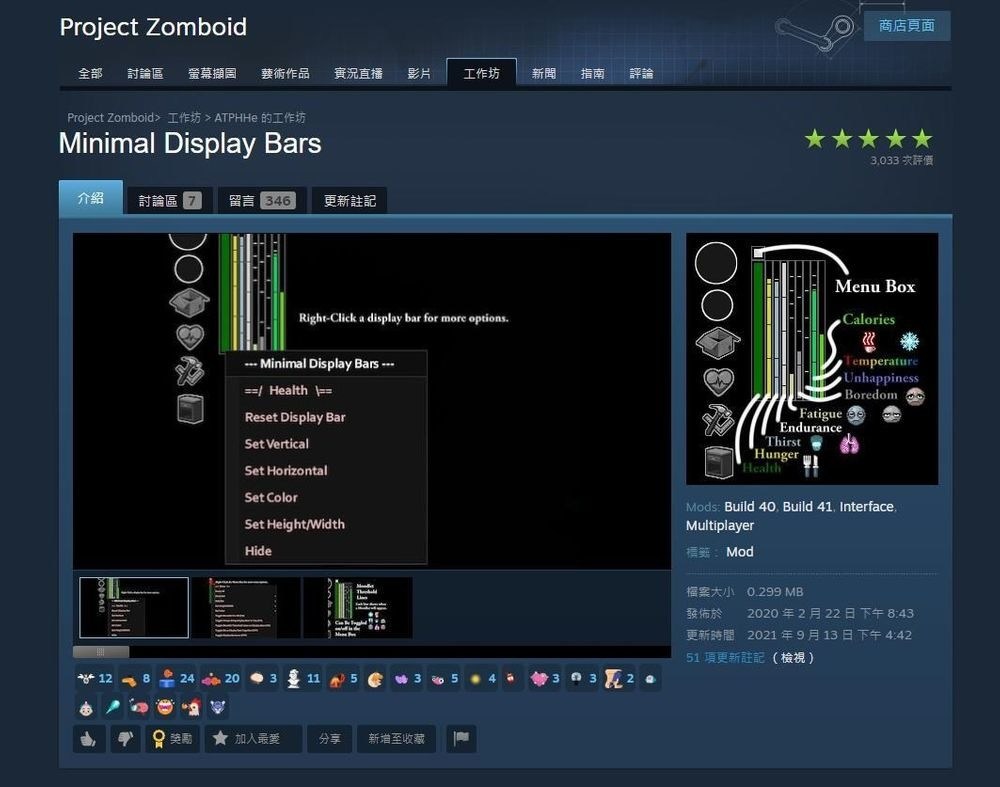This screenshot has width=1000, height=787.
Task: Open the Build 41 tag link
Action: (807, 507)
